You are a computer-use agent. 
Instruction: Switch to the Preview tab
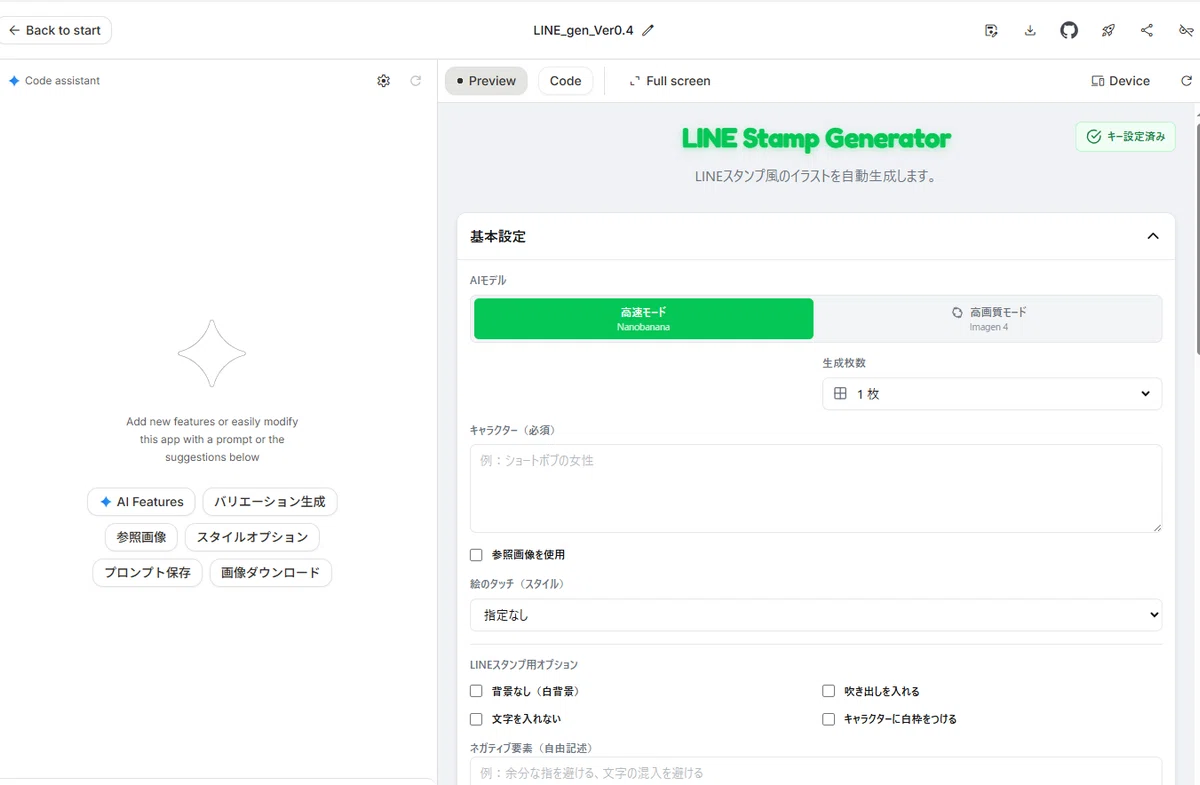point(486,81)
